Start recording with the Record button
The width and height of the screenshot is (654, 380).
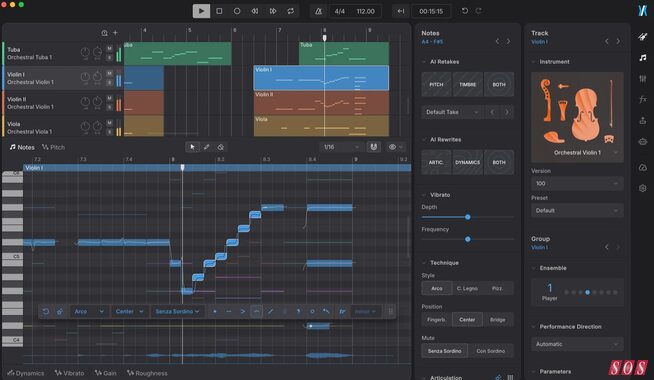click(237, 11)
